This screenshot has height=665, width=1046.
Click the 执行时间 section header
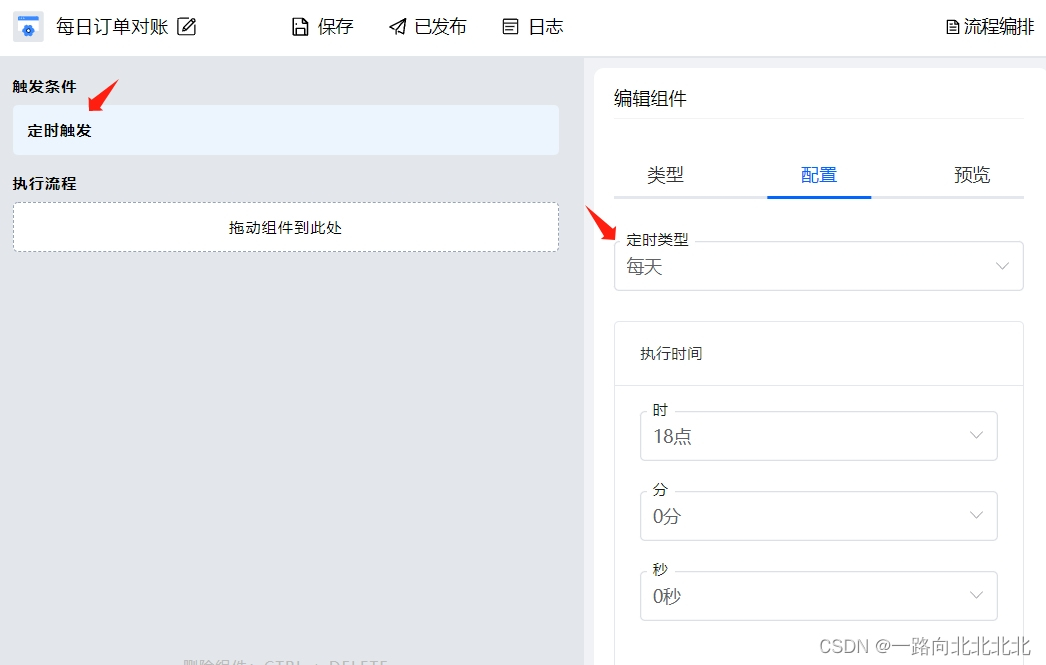670,353
